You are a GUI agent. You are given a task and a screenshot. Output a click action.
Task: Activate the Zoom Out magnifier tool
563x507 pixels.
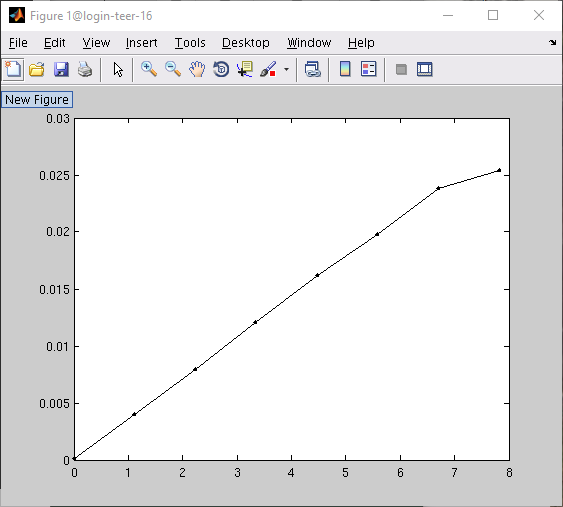click(x=173, y=69)
